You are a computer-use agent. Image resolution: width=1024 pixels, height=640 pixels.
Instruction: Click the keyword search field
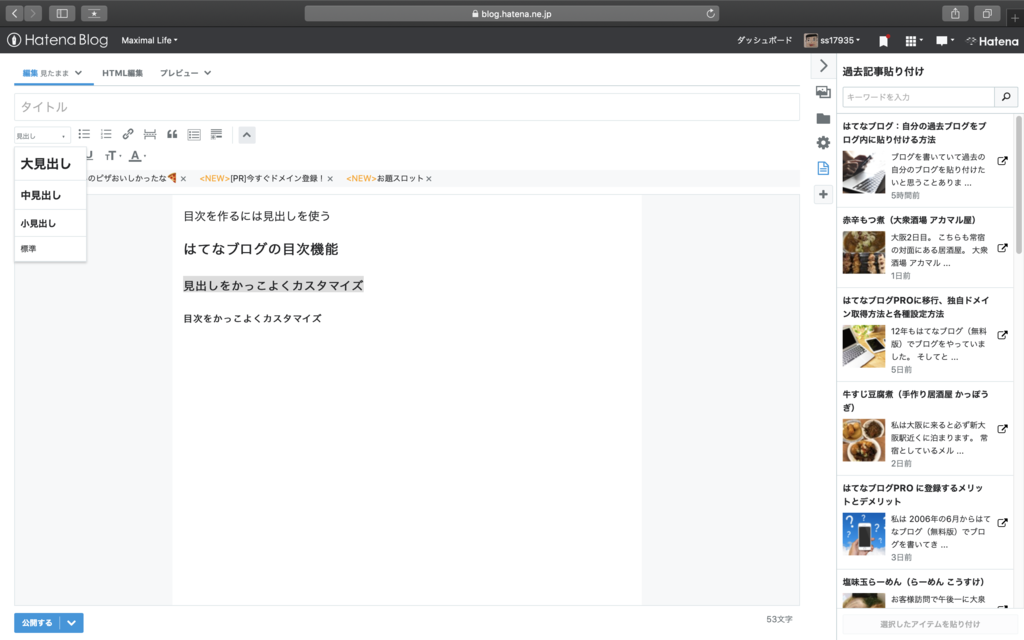(x=918, y=97)
